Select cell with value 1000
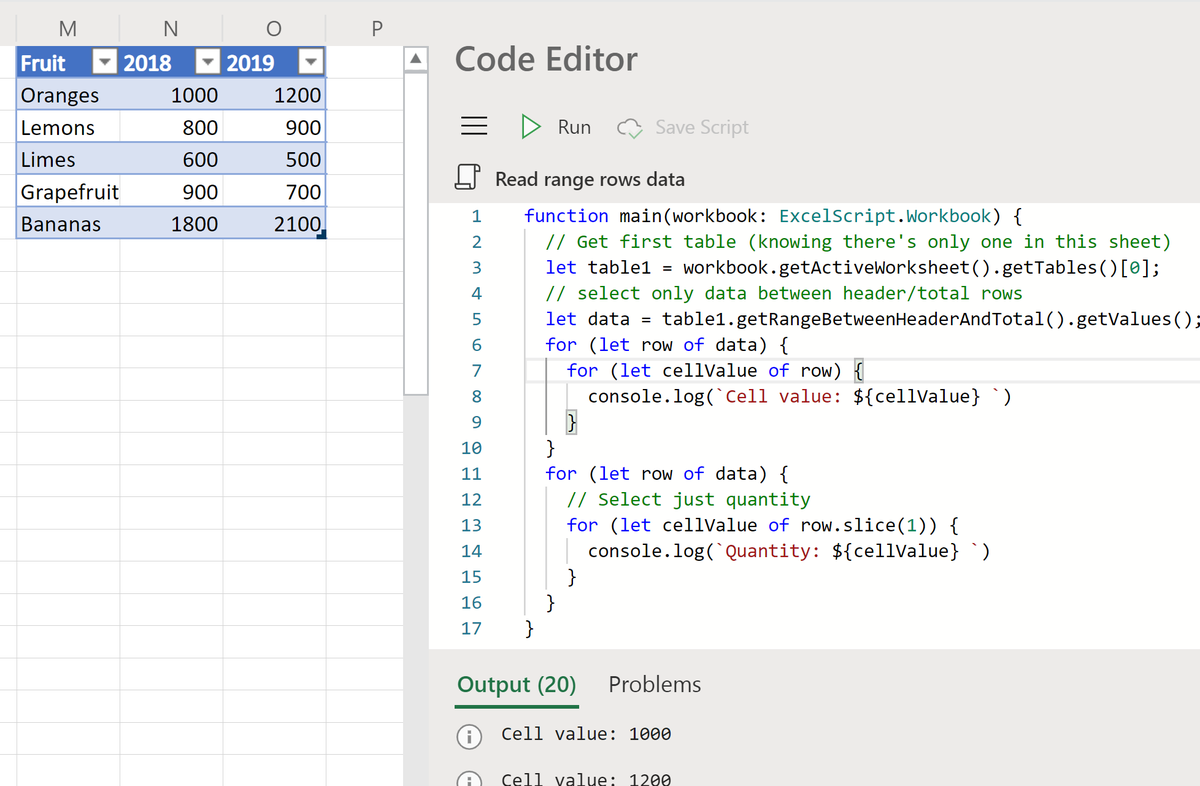 171,95
